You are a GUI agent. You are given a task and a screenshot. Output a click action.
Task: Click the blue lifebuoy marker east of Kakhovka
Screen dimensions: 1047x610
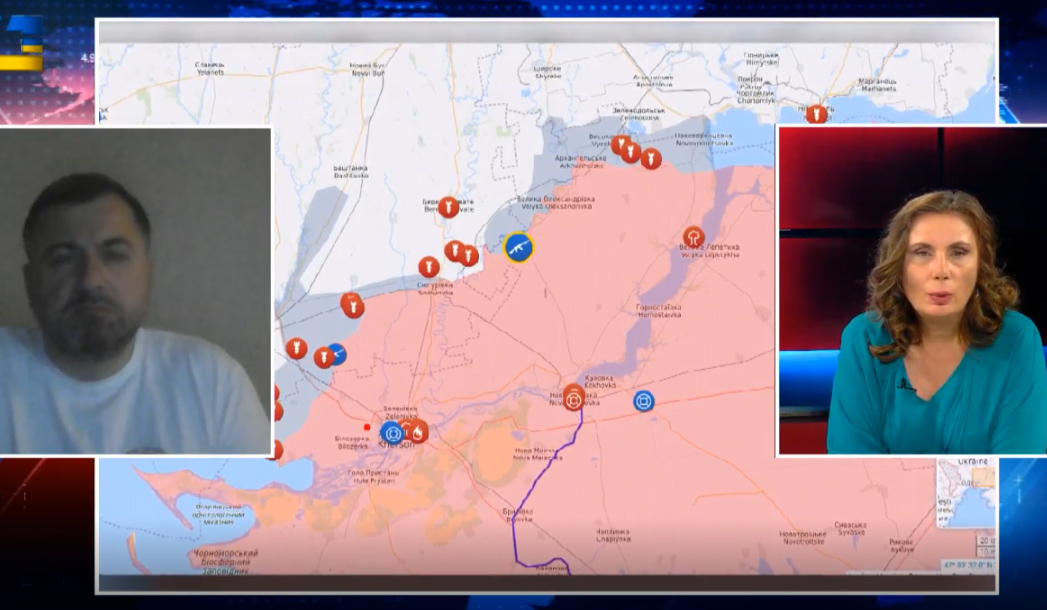pyautogui.click(x=644, y=401)
